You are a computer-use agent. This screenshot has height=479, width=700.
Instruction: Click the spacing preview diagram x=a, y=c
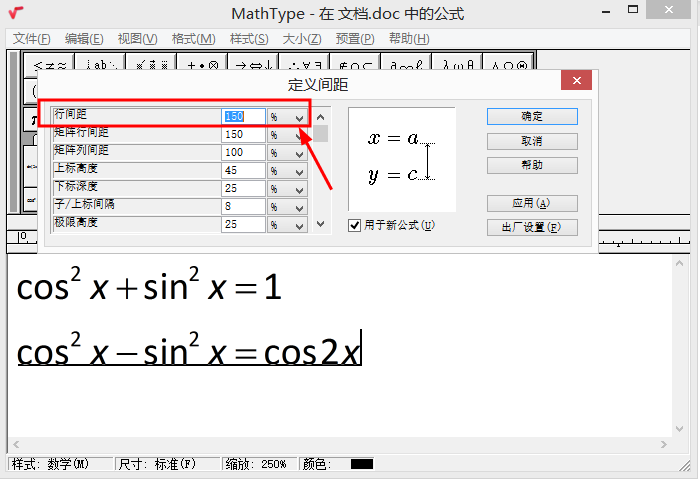tap(402, 159)
